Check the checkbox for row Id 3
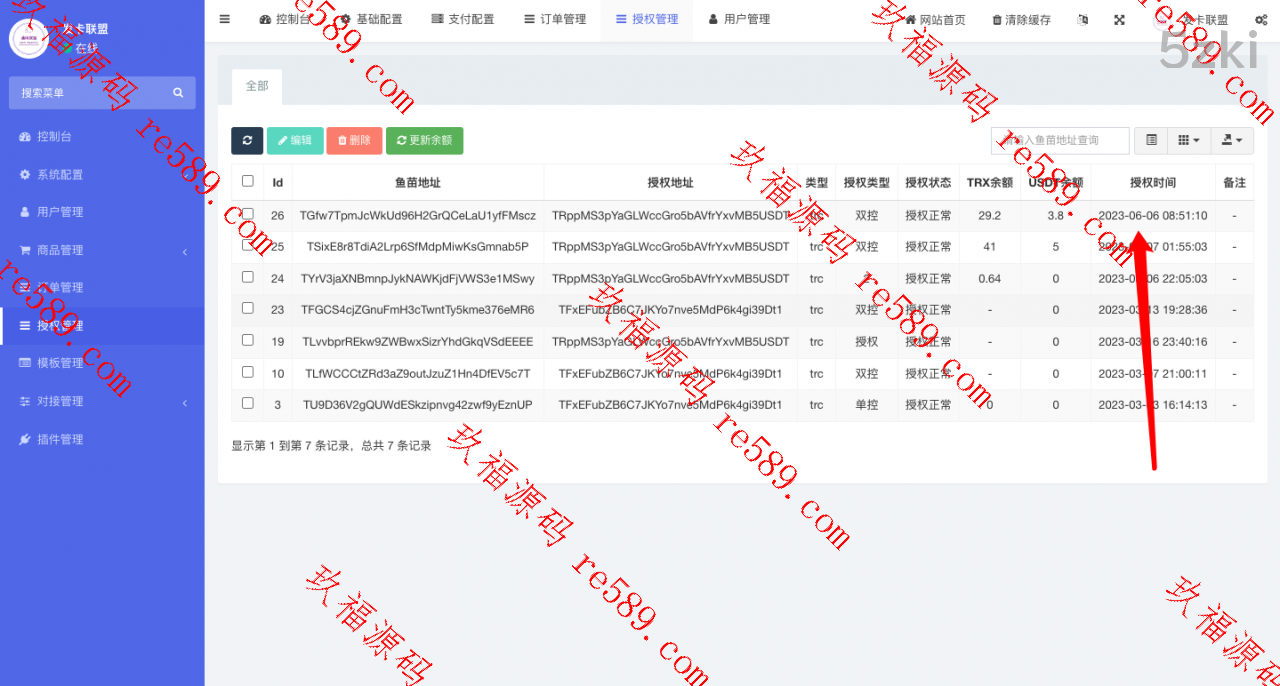Screen dimensions: 1280x686 click(248, 404)
